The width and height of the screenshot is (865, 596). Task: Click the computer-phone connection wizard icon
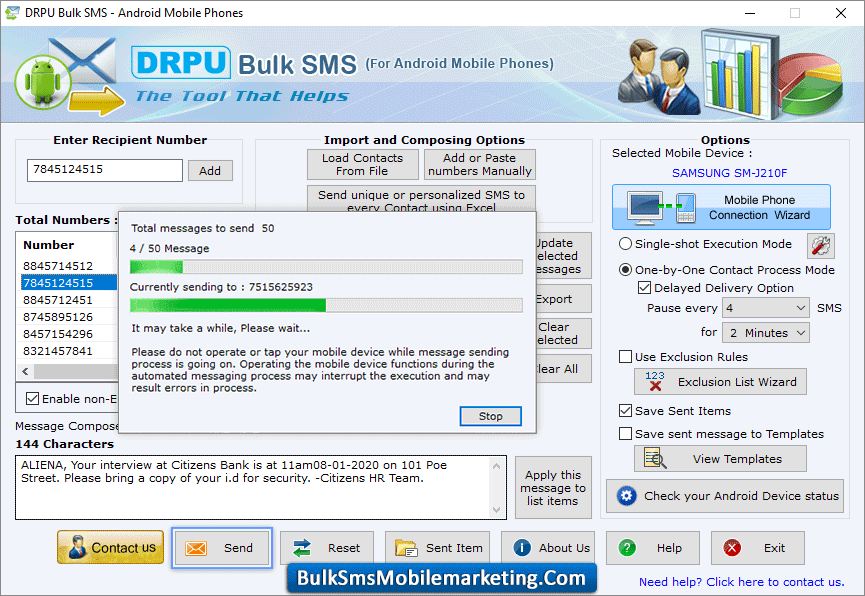point(663,208)
